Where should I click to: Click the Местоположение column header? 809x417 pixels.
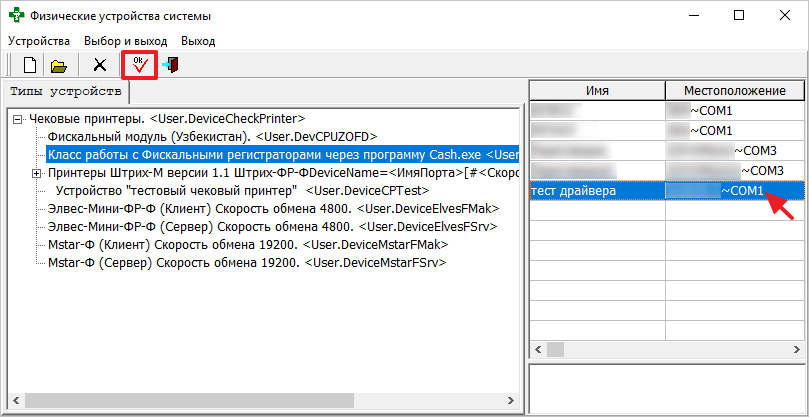735,91
